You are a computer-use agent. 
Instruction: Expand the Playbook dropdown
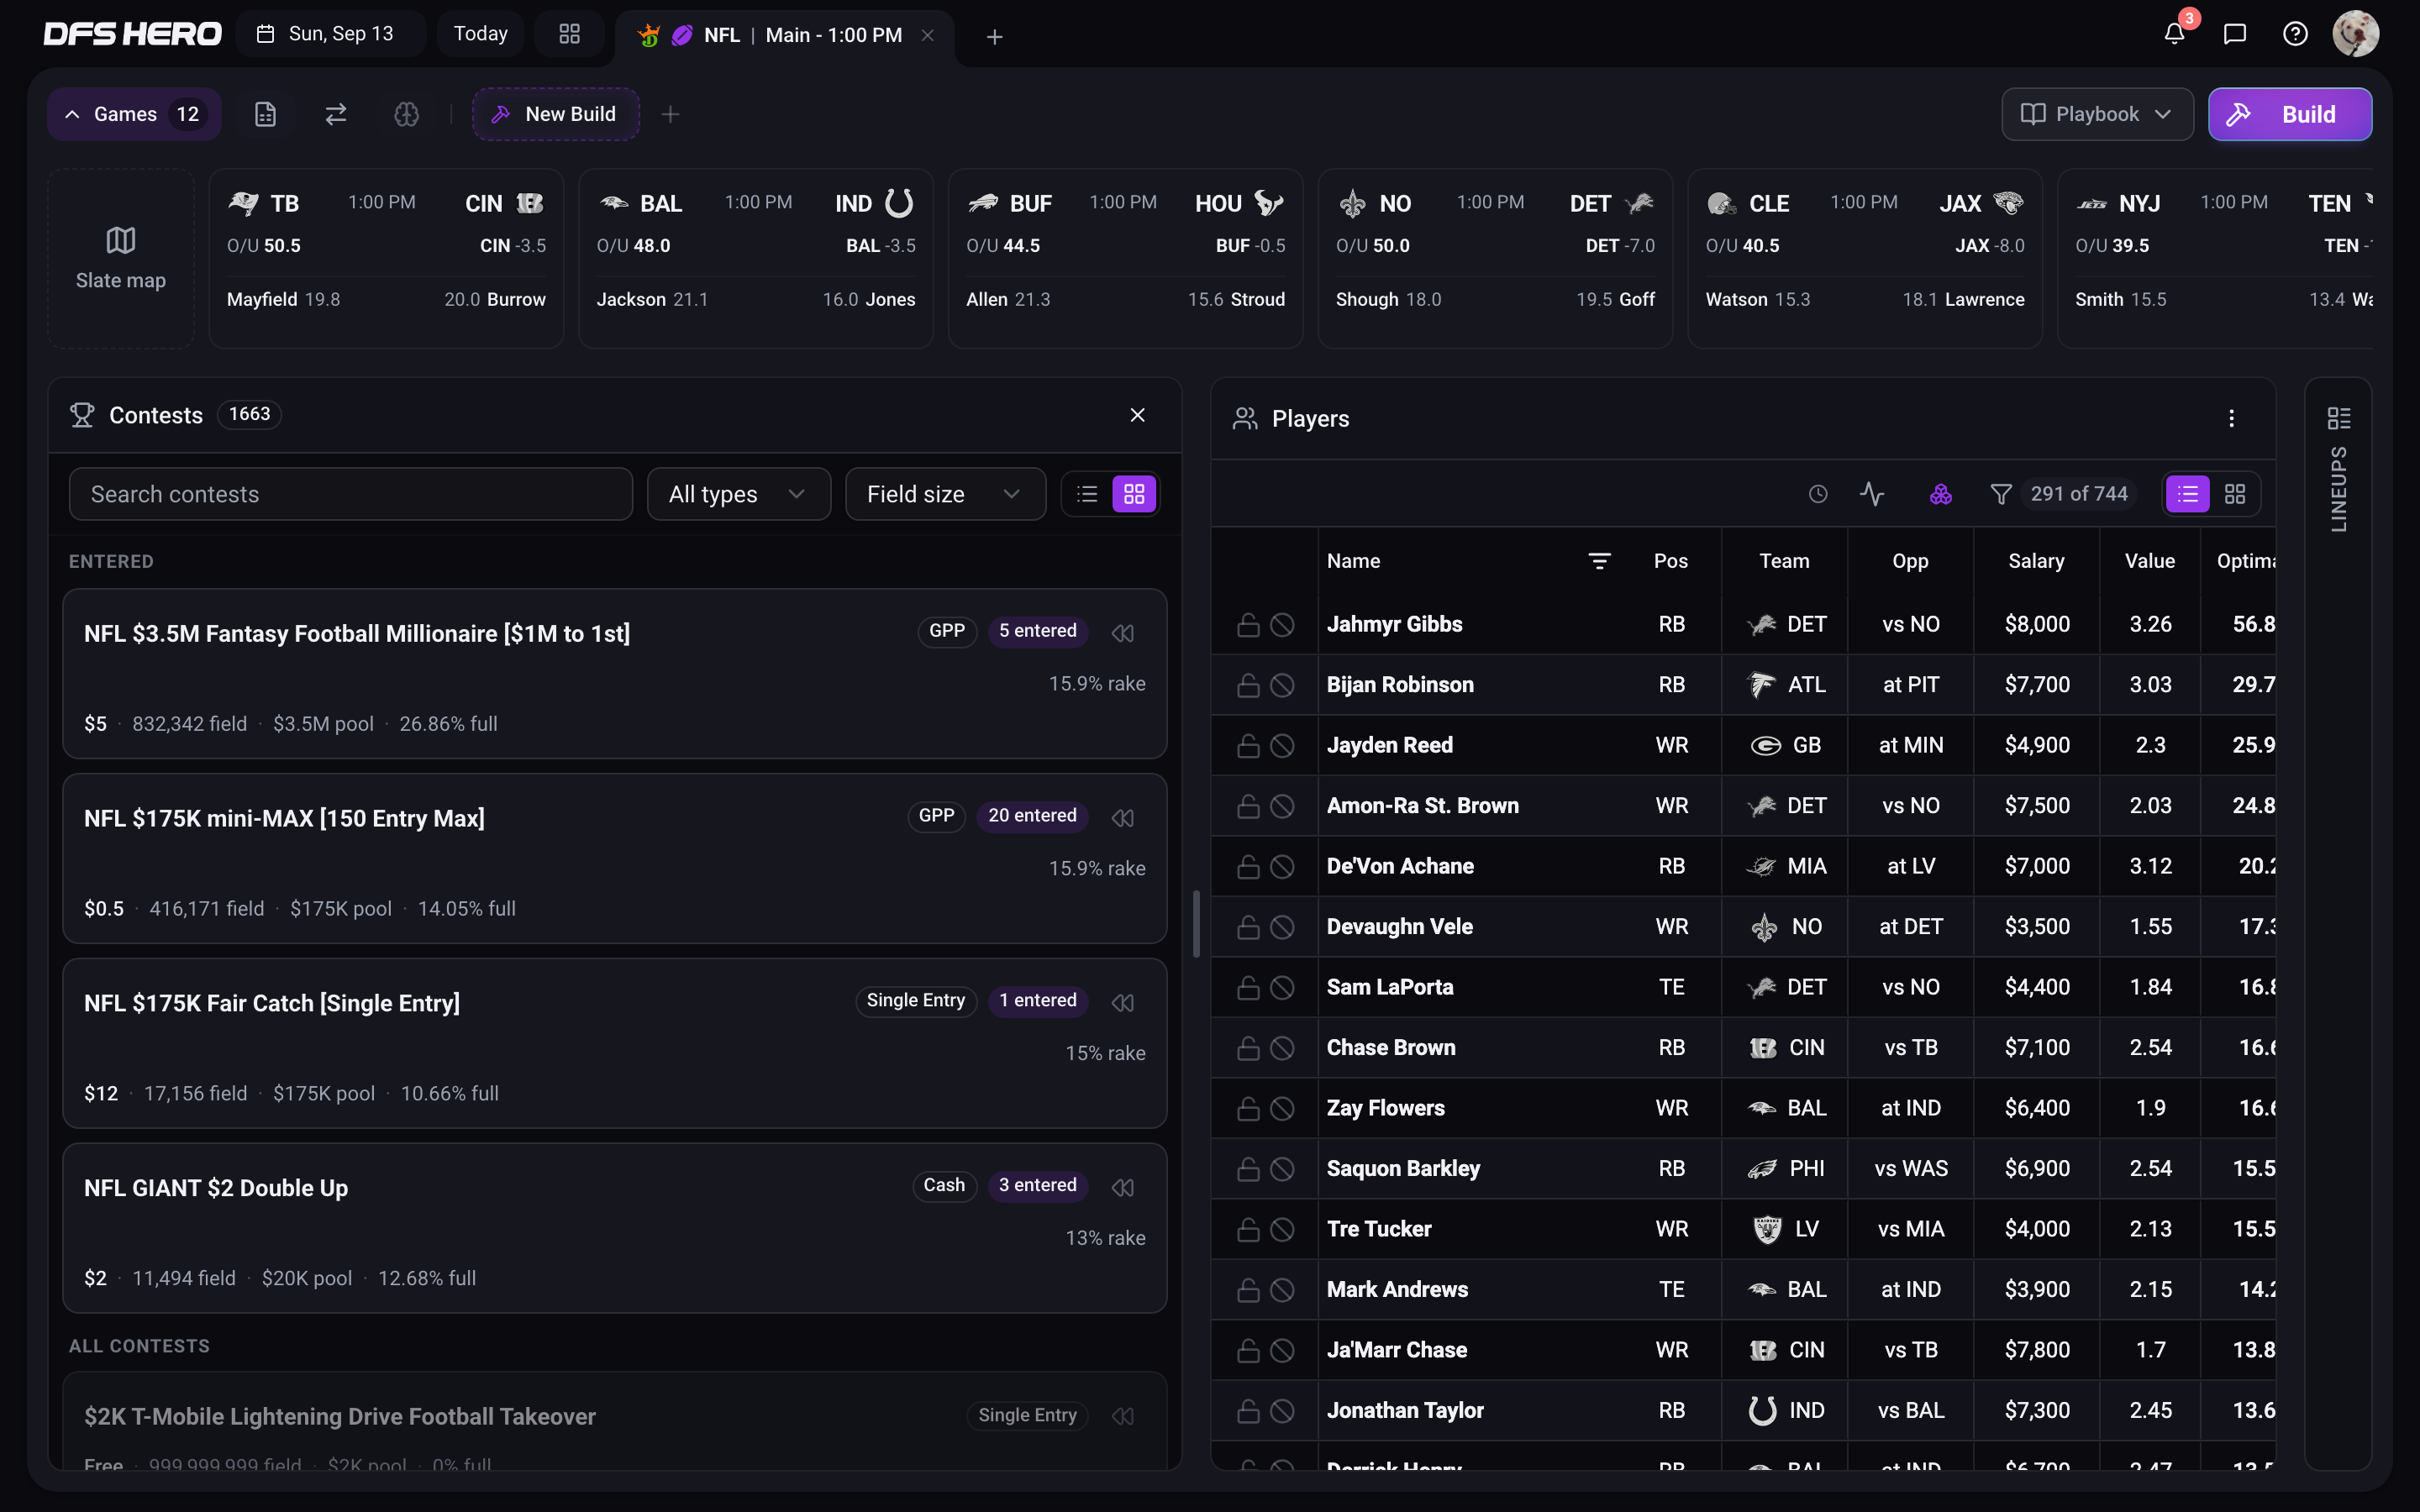tap(2097, 114)
